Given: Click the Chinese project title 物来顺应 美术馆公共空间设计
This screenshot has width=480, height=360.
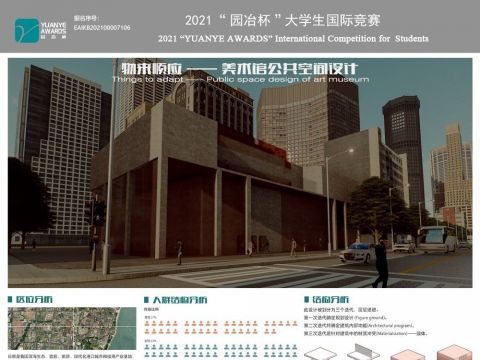Looking at the screenshot, I should coord(240,69).
